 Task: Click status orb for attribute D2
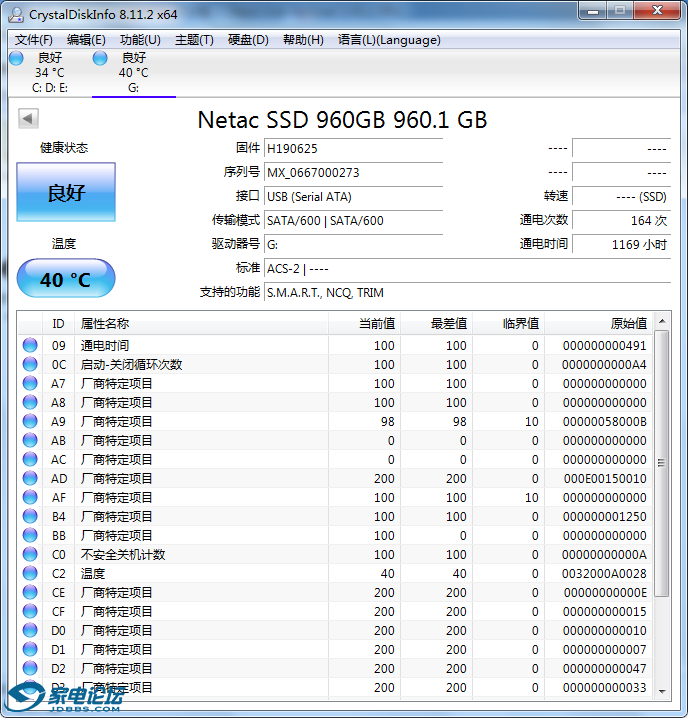[x=30, y=669]
